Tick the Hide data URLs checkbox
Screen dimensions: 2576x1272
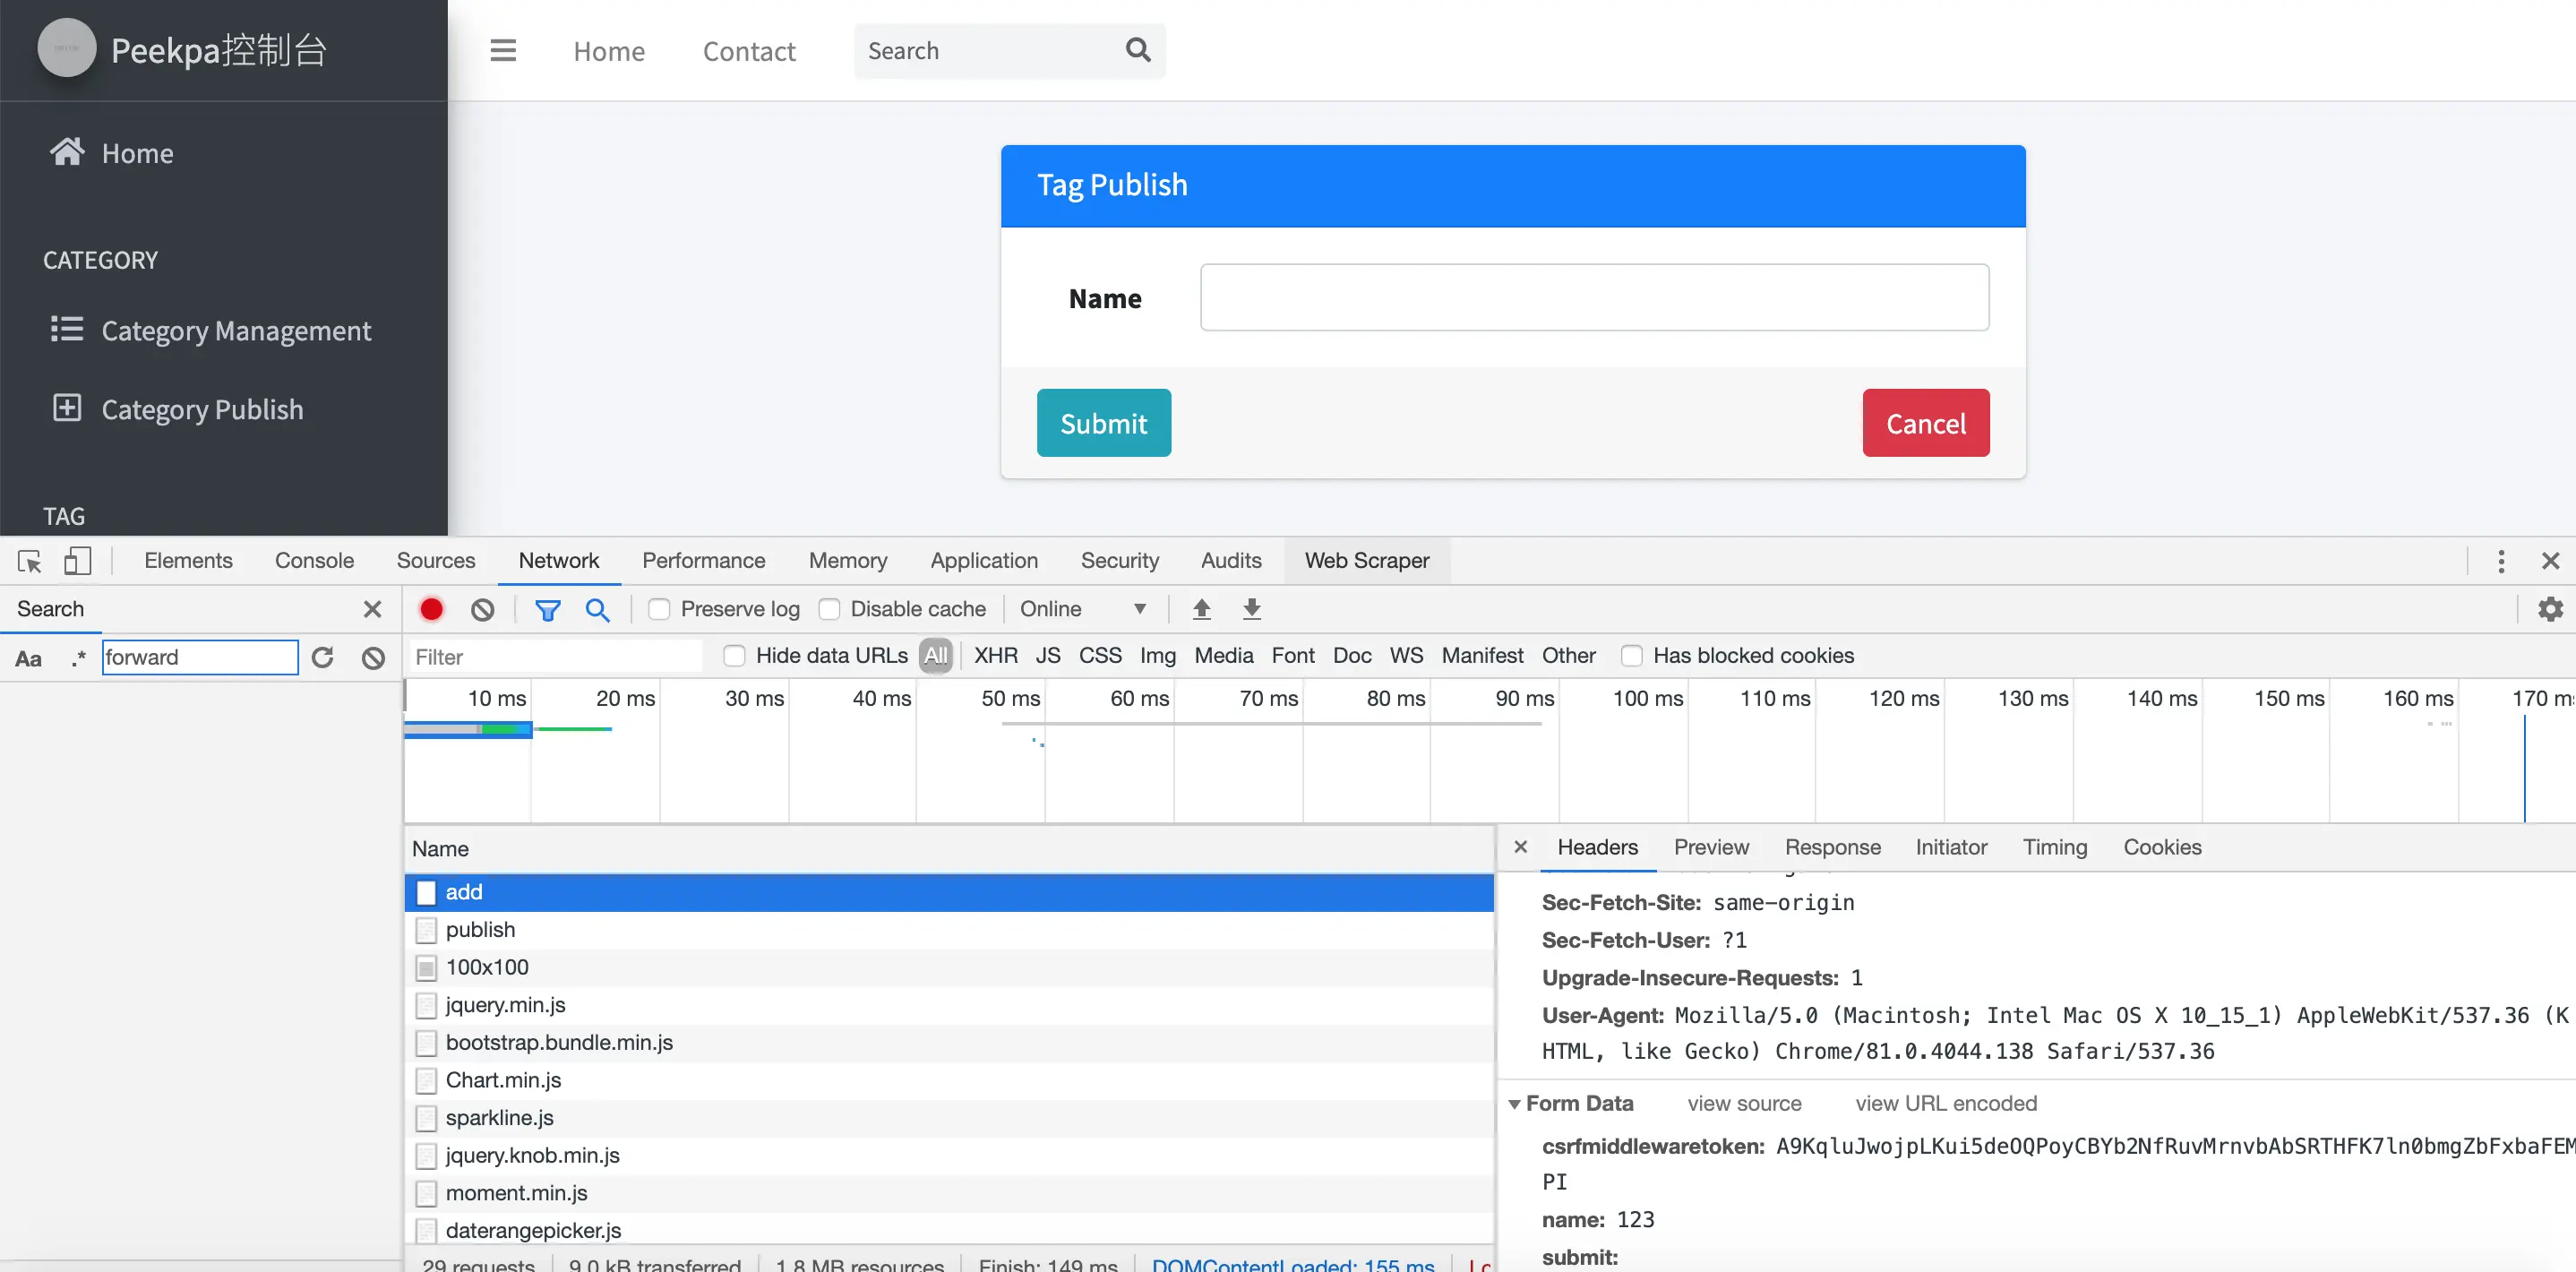click(x=734, y=656)
